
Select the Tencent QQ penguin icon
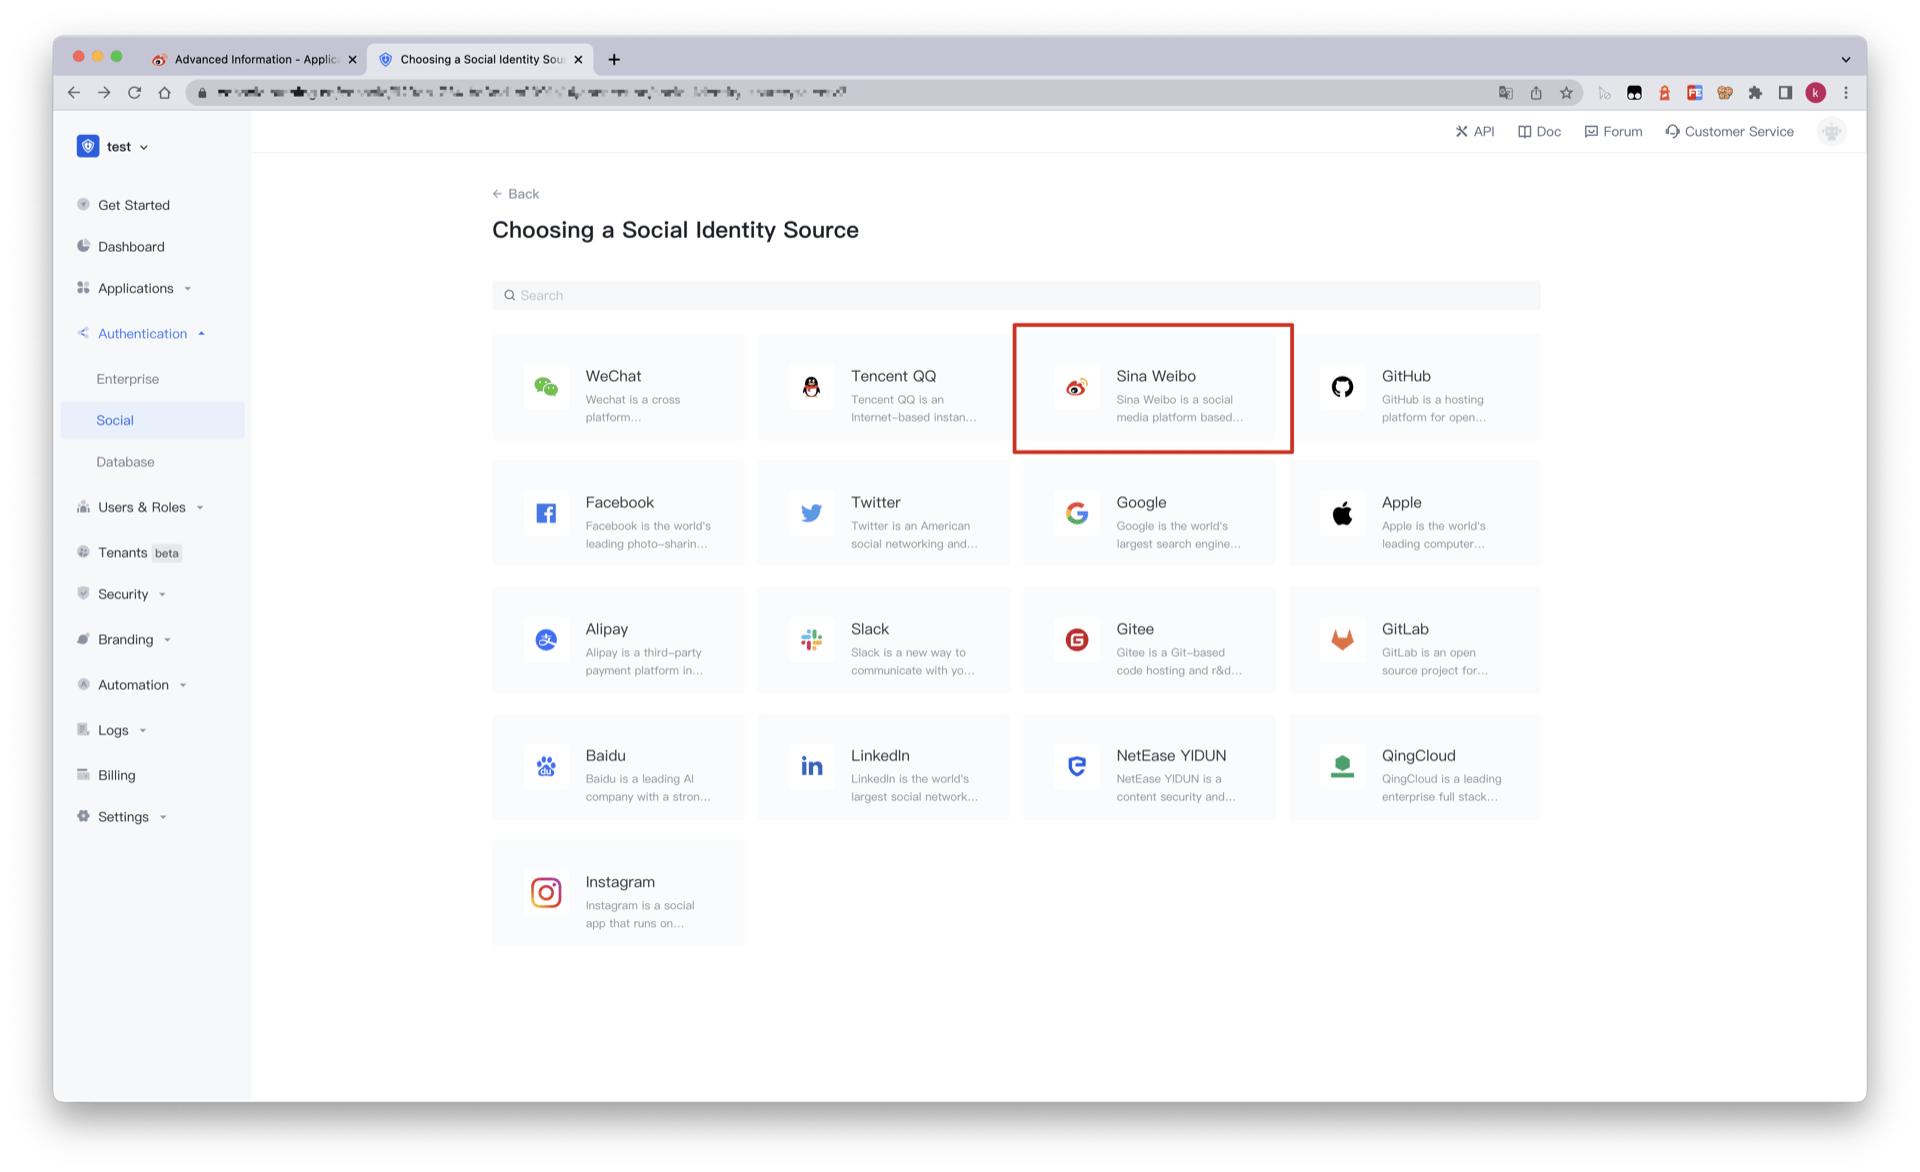coord(811,387)
